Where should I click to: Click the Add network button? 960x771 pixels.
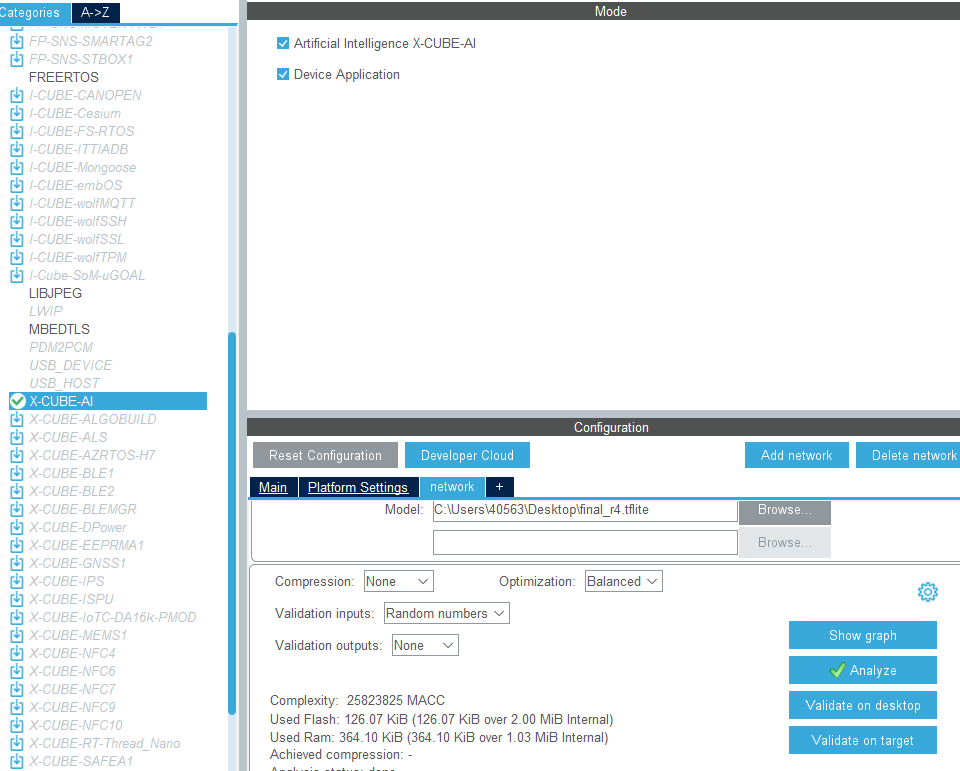pos(797,455)
